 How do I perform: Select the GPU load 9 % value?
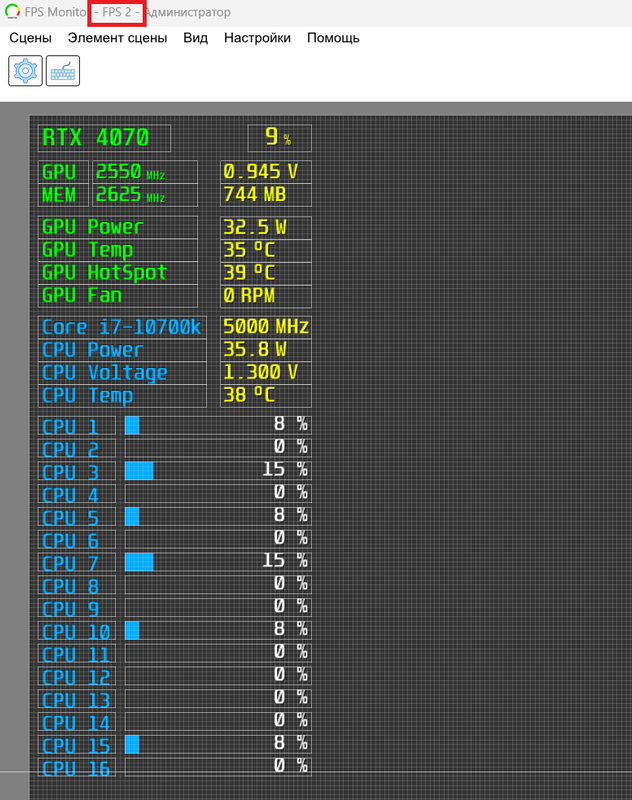pos(280,138)
